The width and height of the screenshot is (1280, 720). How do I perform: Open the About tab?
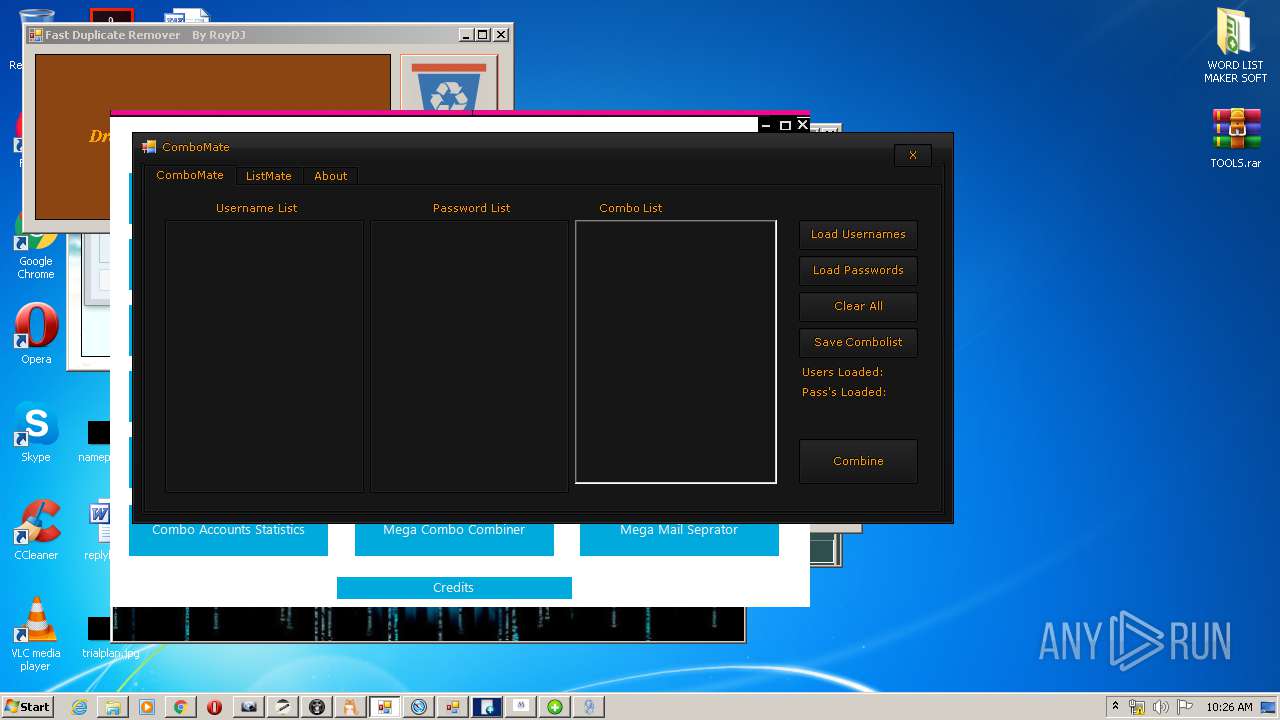331,176
